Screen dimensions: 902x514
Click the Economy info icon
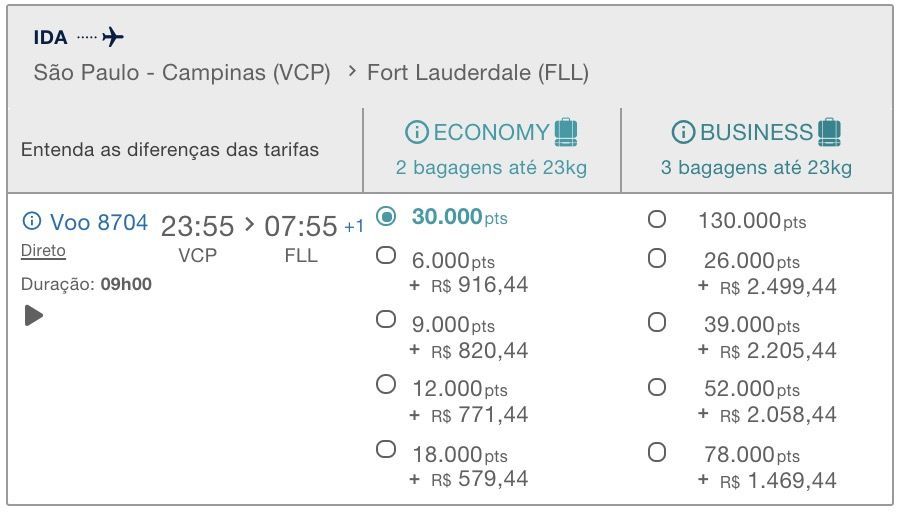click(416, 133)
